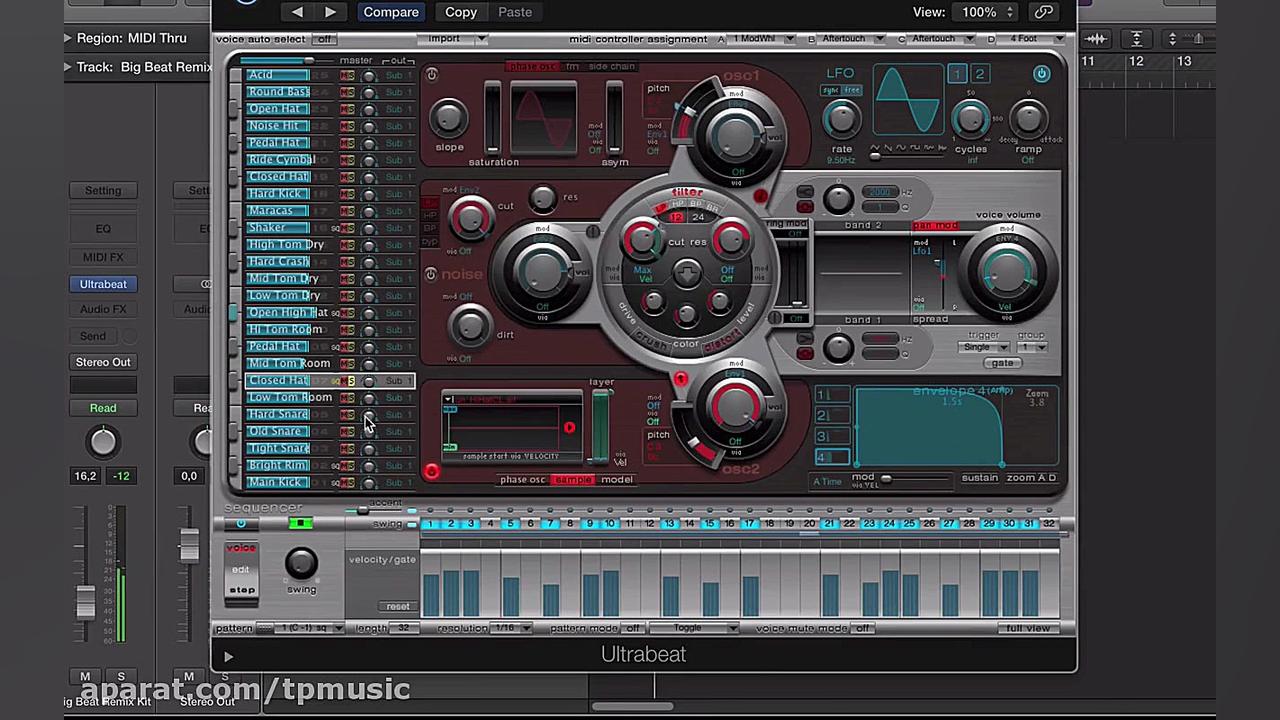
Task: Adjust the LFO cycles knob
Action: (x=970, y=120)
